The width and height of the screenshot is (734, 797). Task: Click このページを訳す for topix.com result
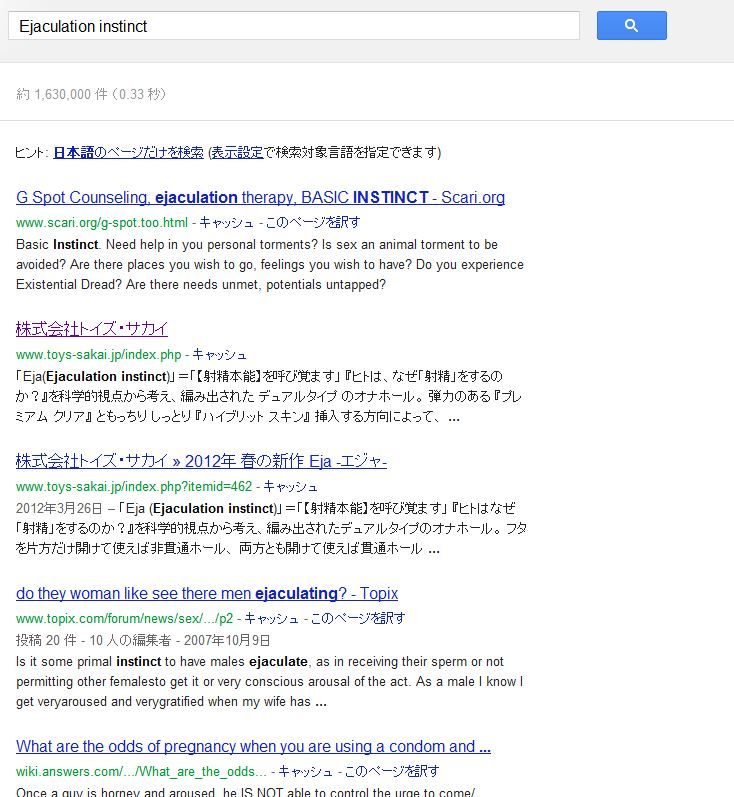[x=358, y=619]
